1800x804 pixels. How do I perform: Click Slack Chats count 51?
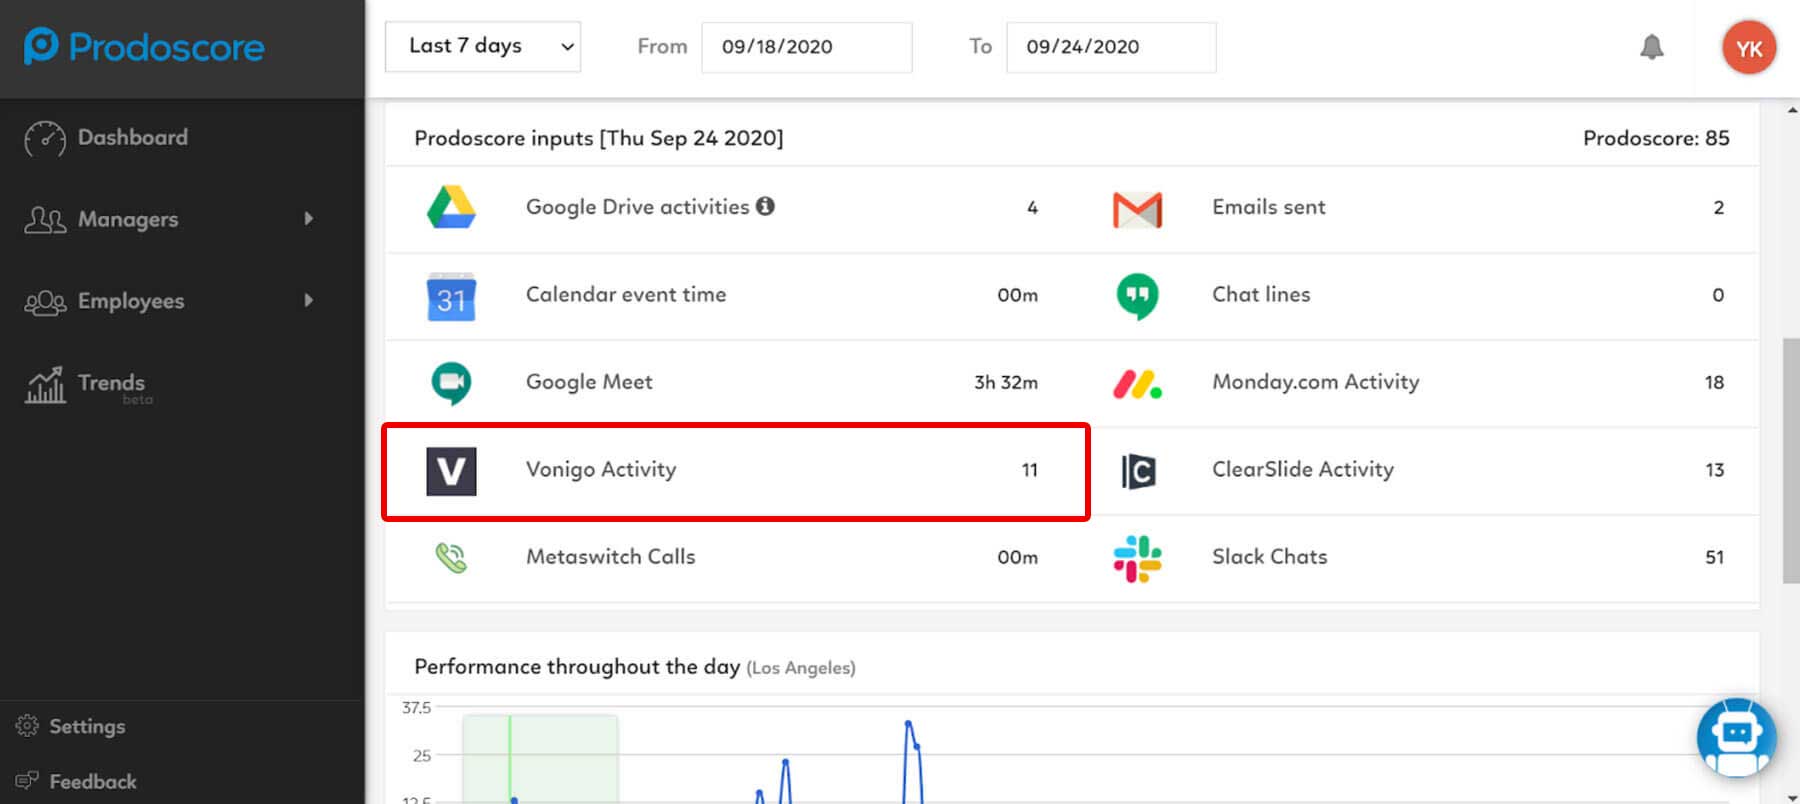click(1714, 557)
